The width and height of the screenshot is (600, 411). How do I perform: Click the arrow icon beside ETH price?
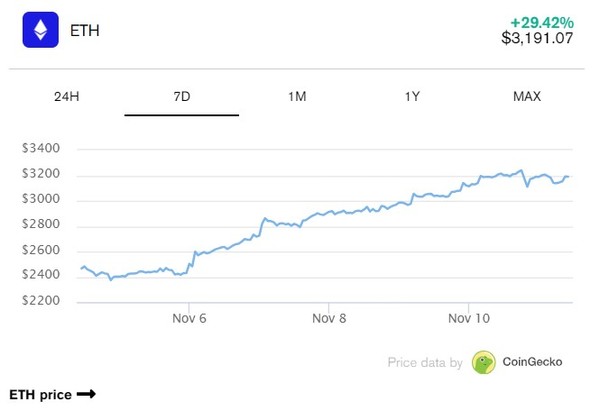pos(86,394)
